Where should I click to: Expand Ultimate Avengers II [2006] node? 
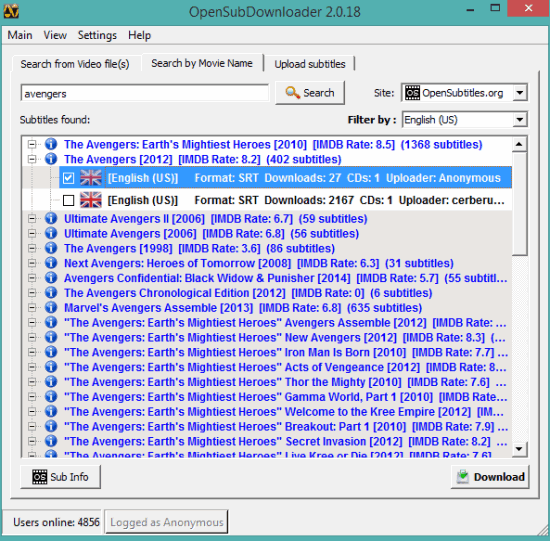pyautogui.click(x=32, y=219)
